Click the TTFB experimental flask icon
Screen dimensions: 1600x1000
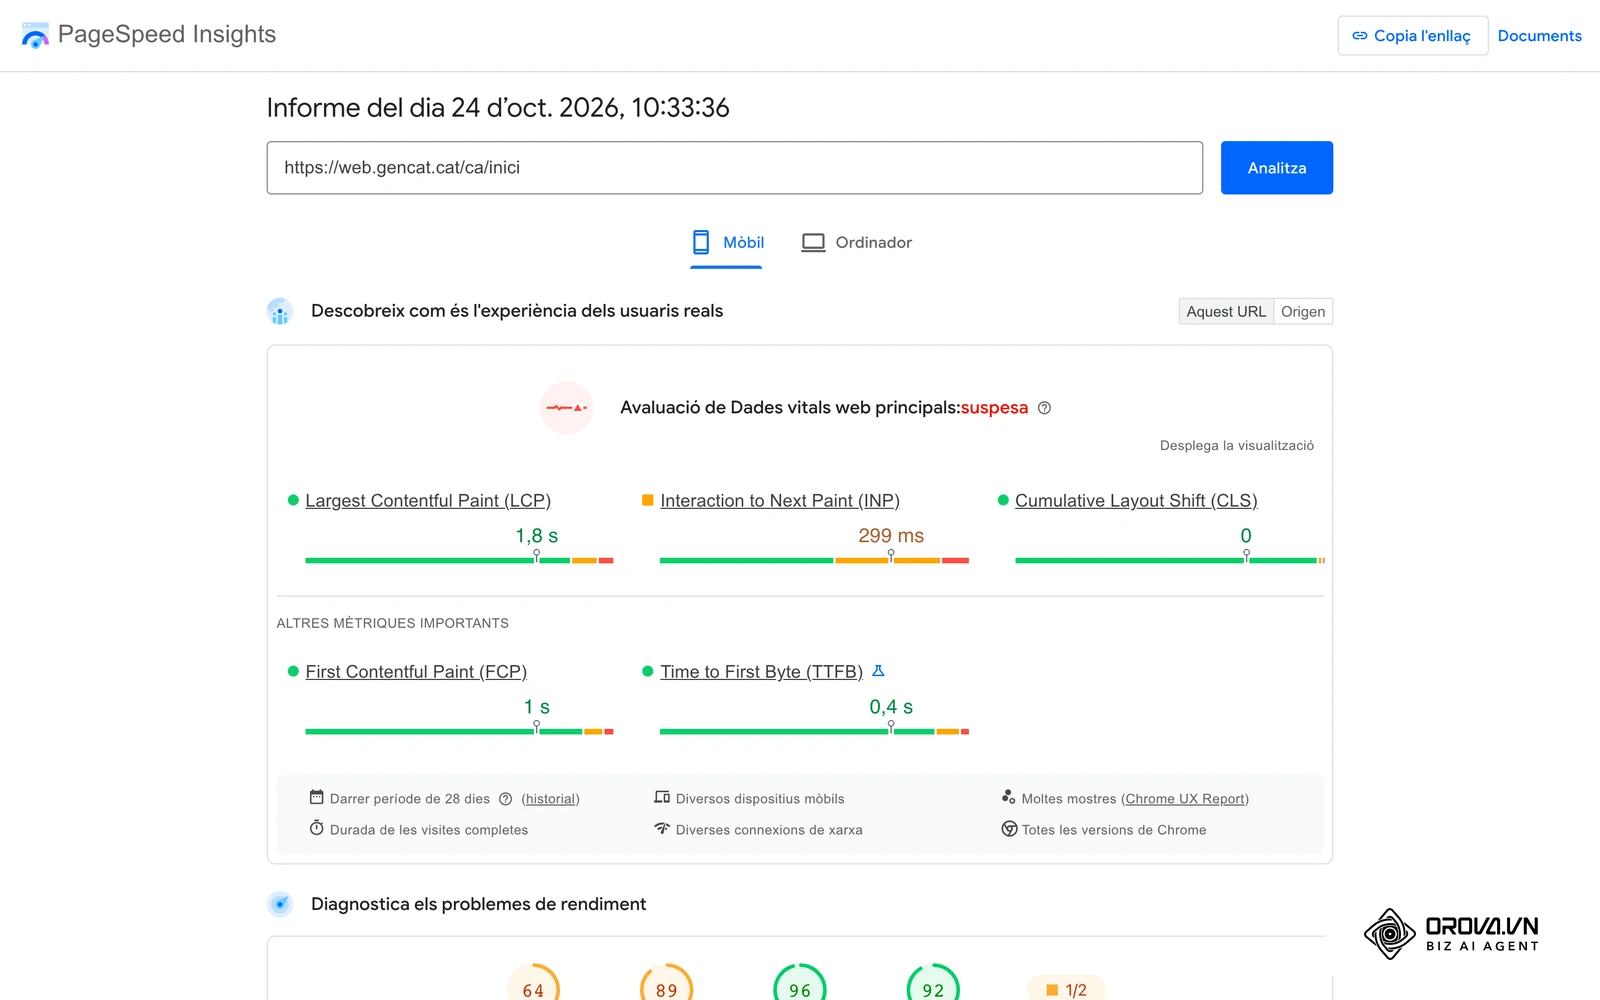(878, 671)
